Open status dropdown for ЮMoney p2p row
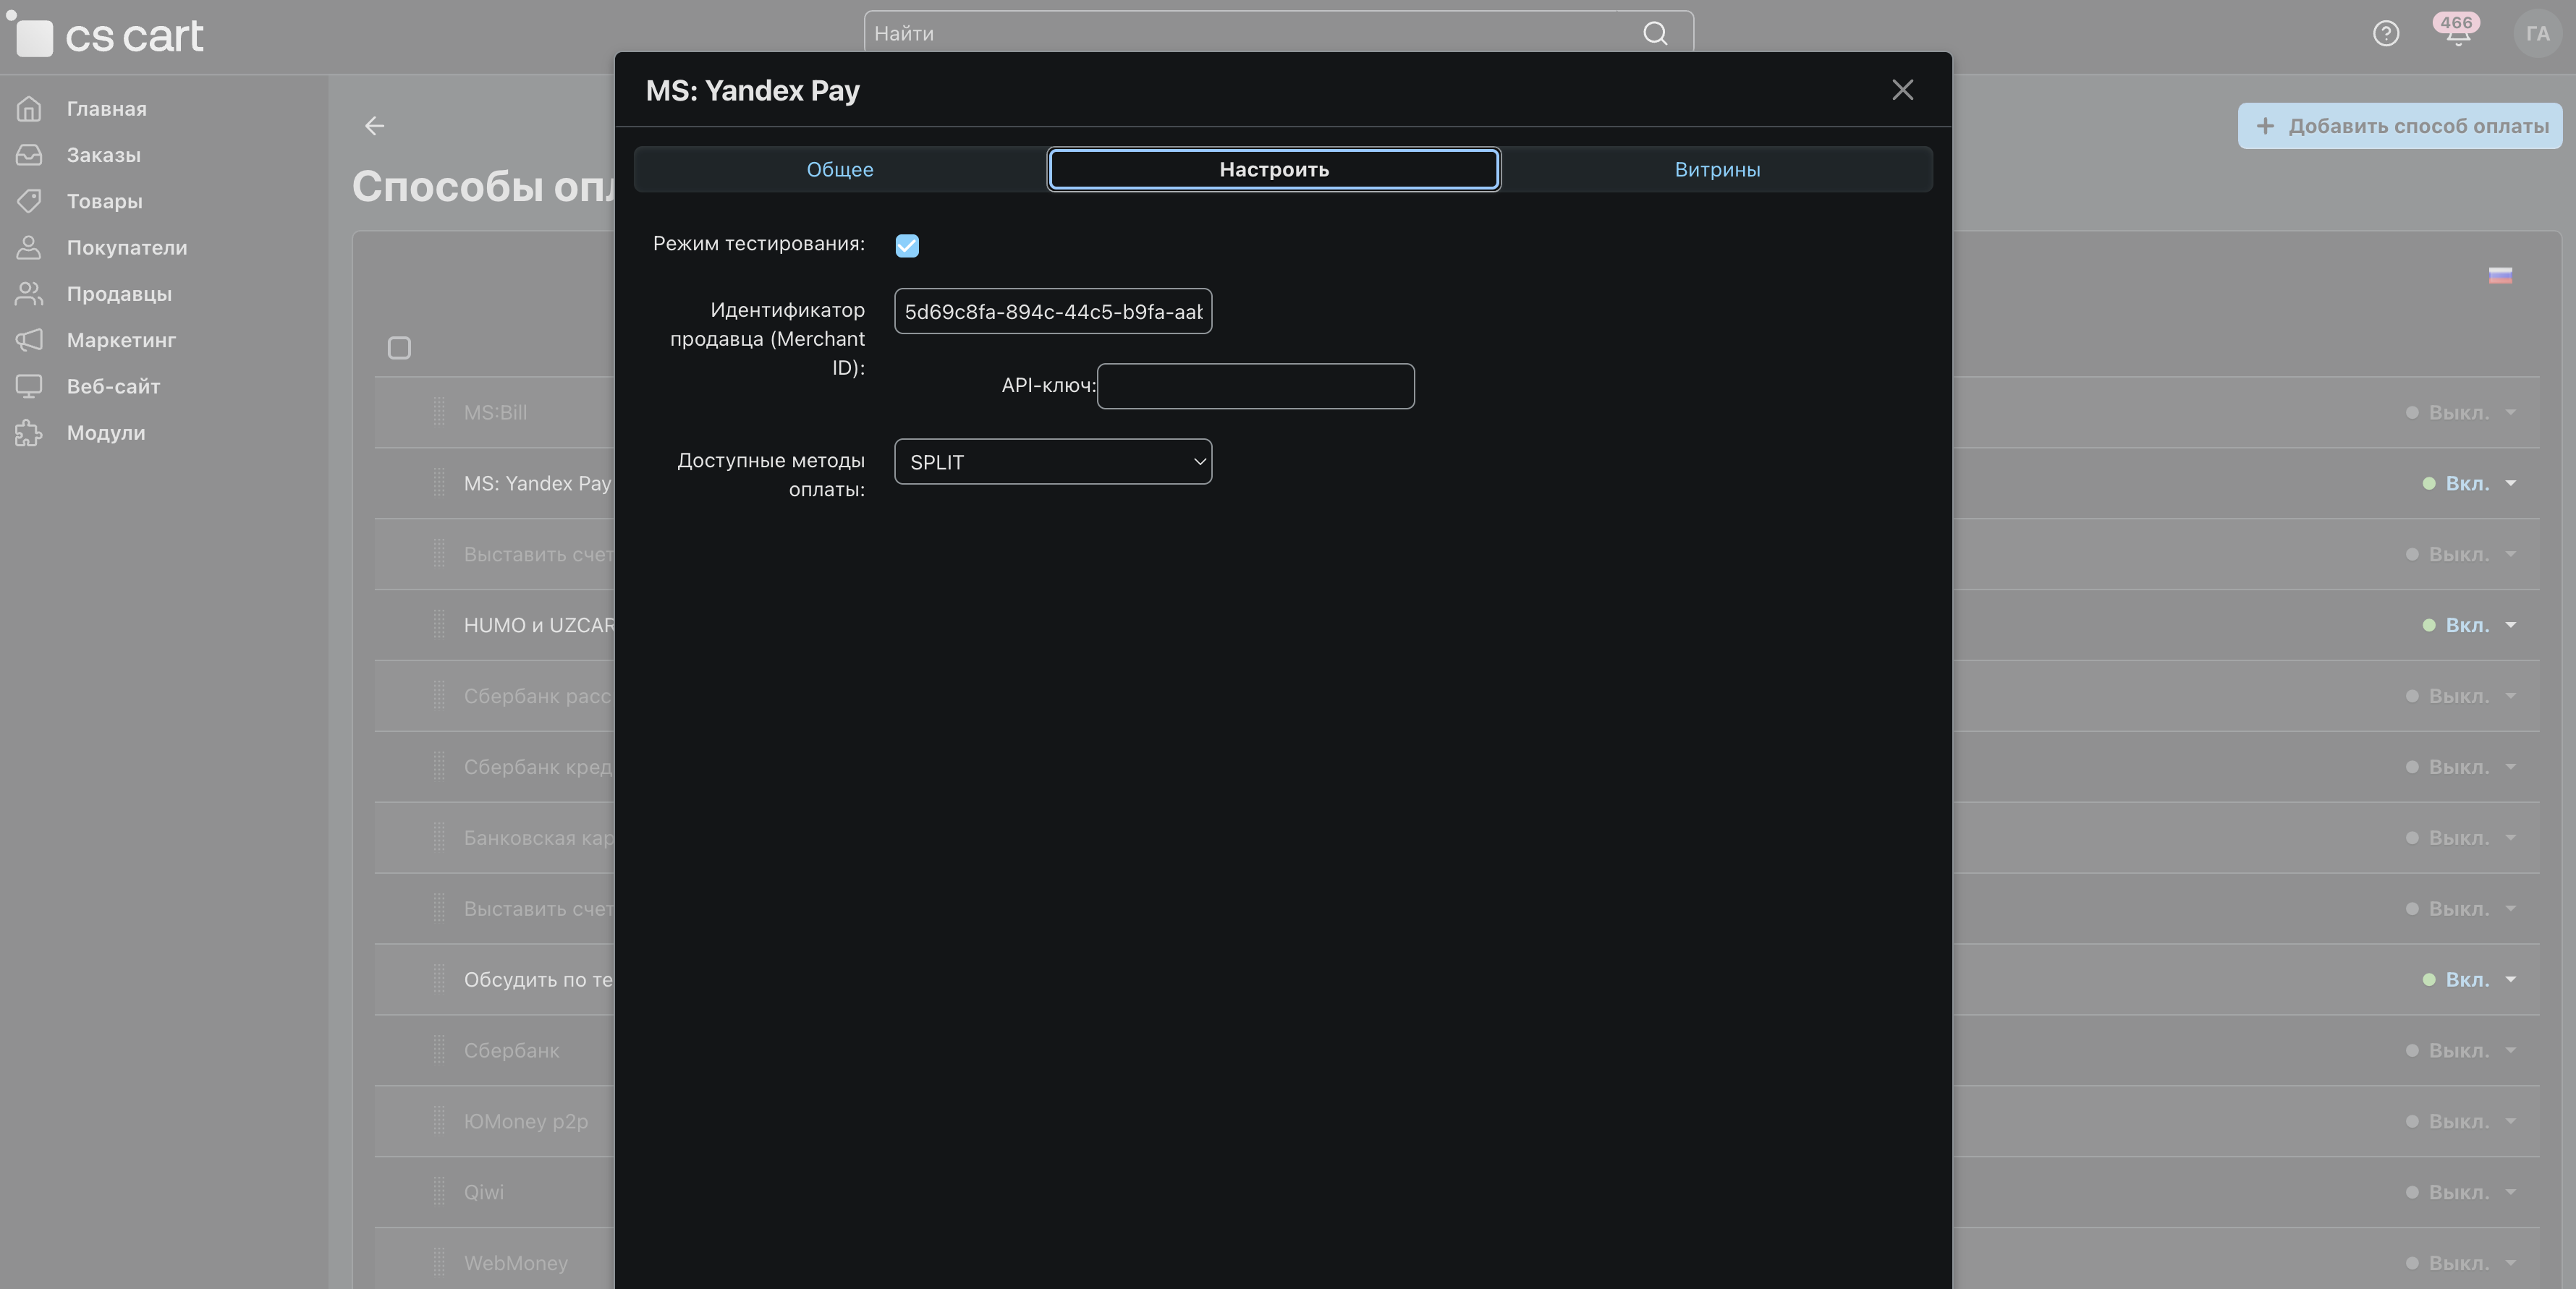The width and height of the screenshot is (2576, 1289). [2460, 1121]
